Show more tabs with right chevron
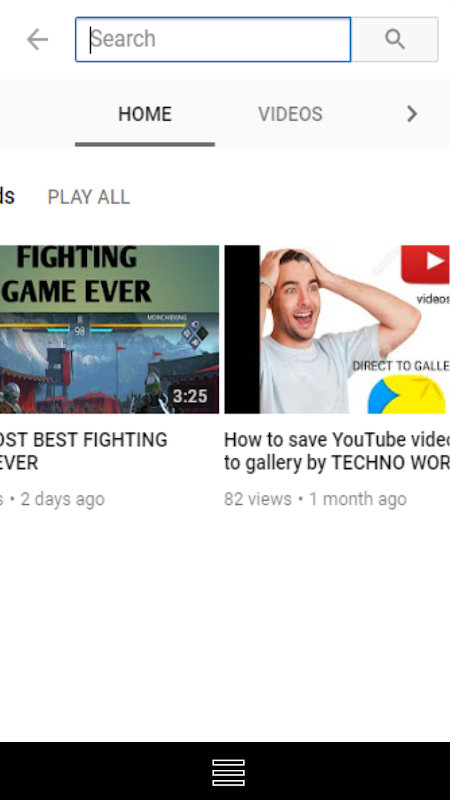Image resolution: width=450 pixels, height=800 pixels. (x=412, y=114)
